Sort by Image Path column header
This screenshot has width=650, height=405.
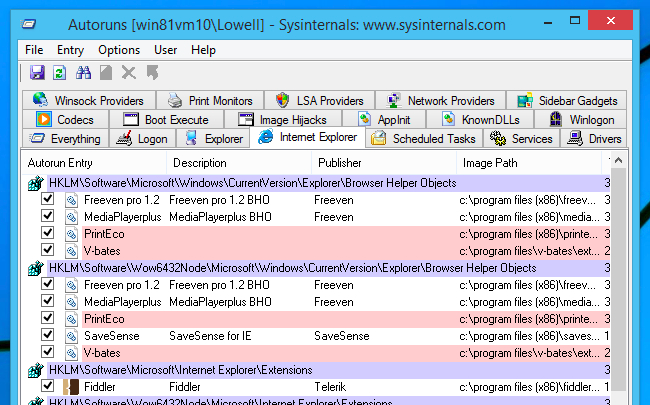coord(529,163)
